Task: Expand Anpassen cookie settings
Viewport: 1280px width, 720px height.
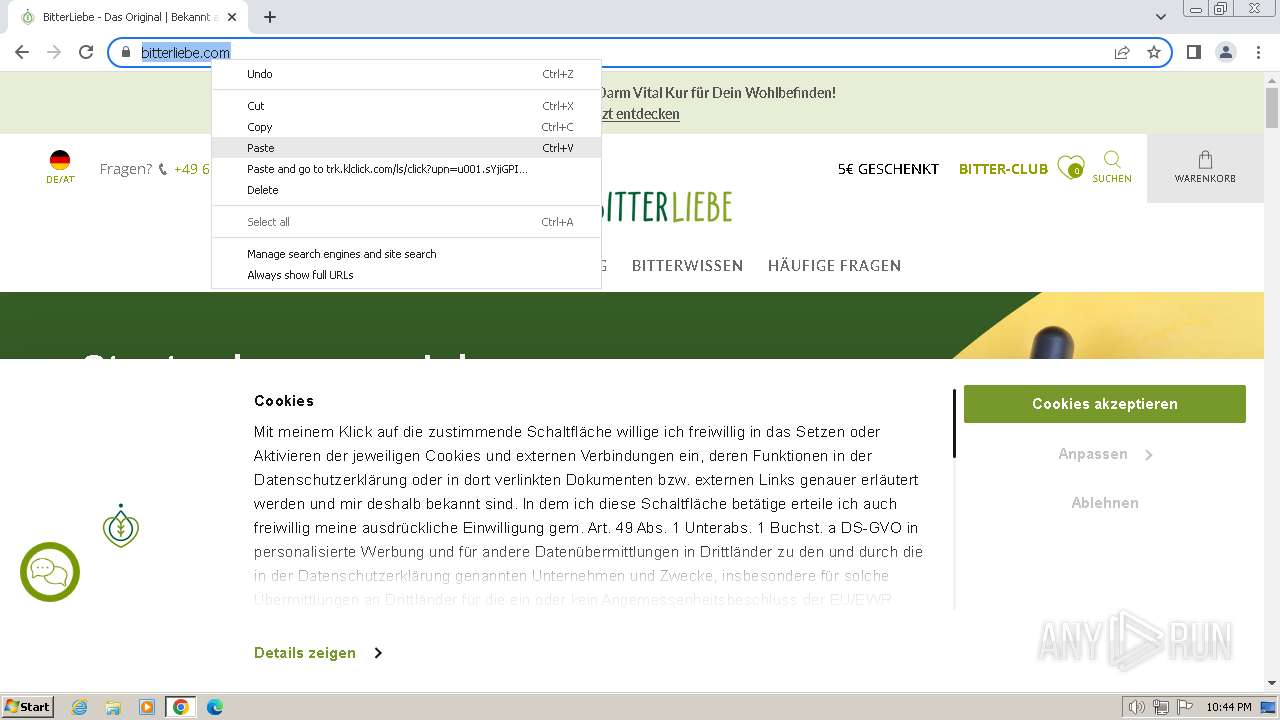Action: click(1105, 454)
